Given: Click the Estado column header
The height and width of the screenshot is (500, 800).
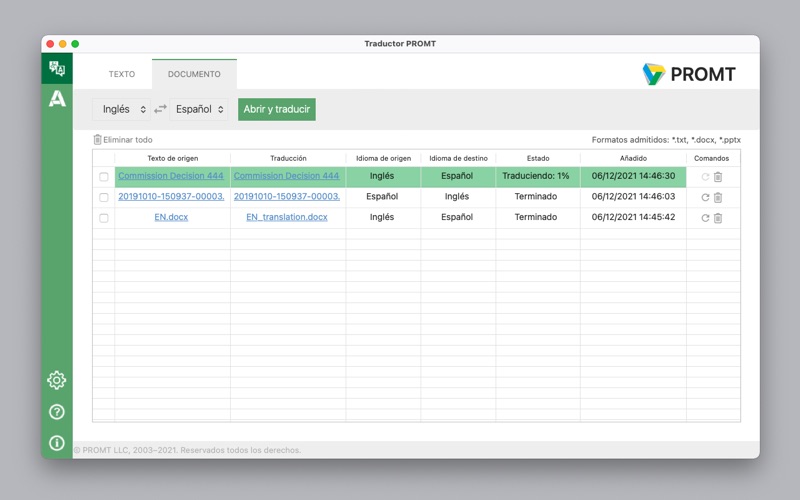Looking at the screenshot, I should click(x=538, y=158).
